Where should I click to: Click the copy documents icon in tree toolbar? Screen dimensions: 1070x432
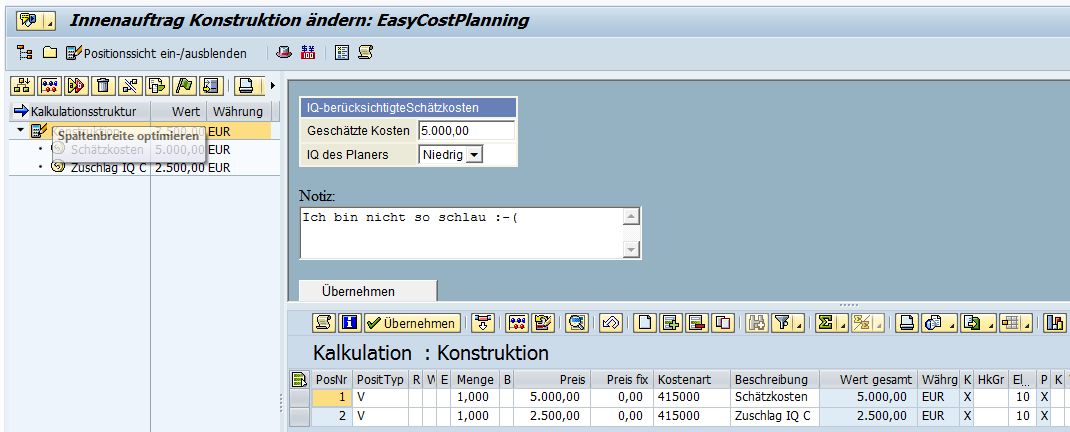156,85
